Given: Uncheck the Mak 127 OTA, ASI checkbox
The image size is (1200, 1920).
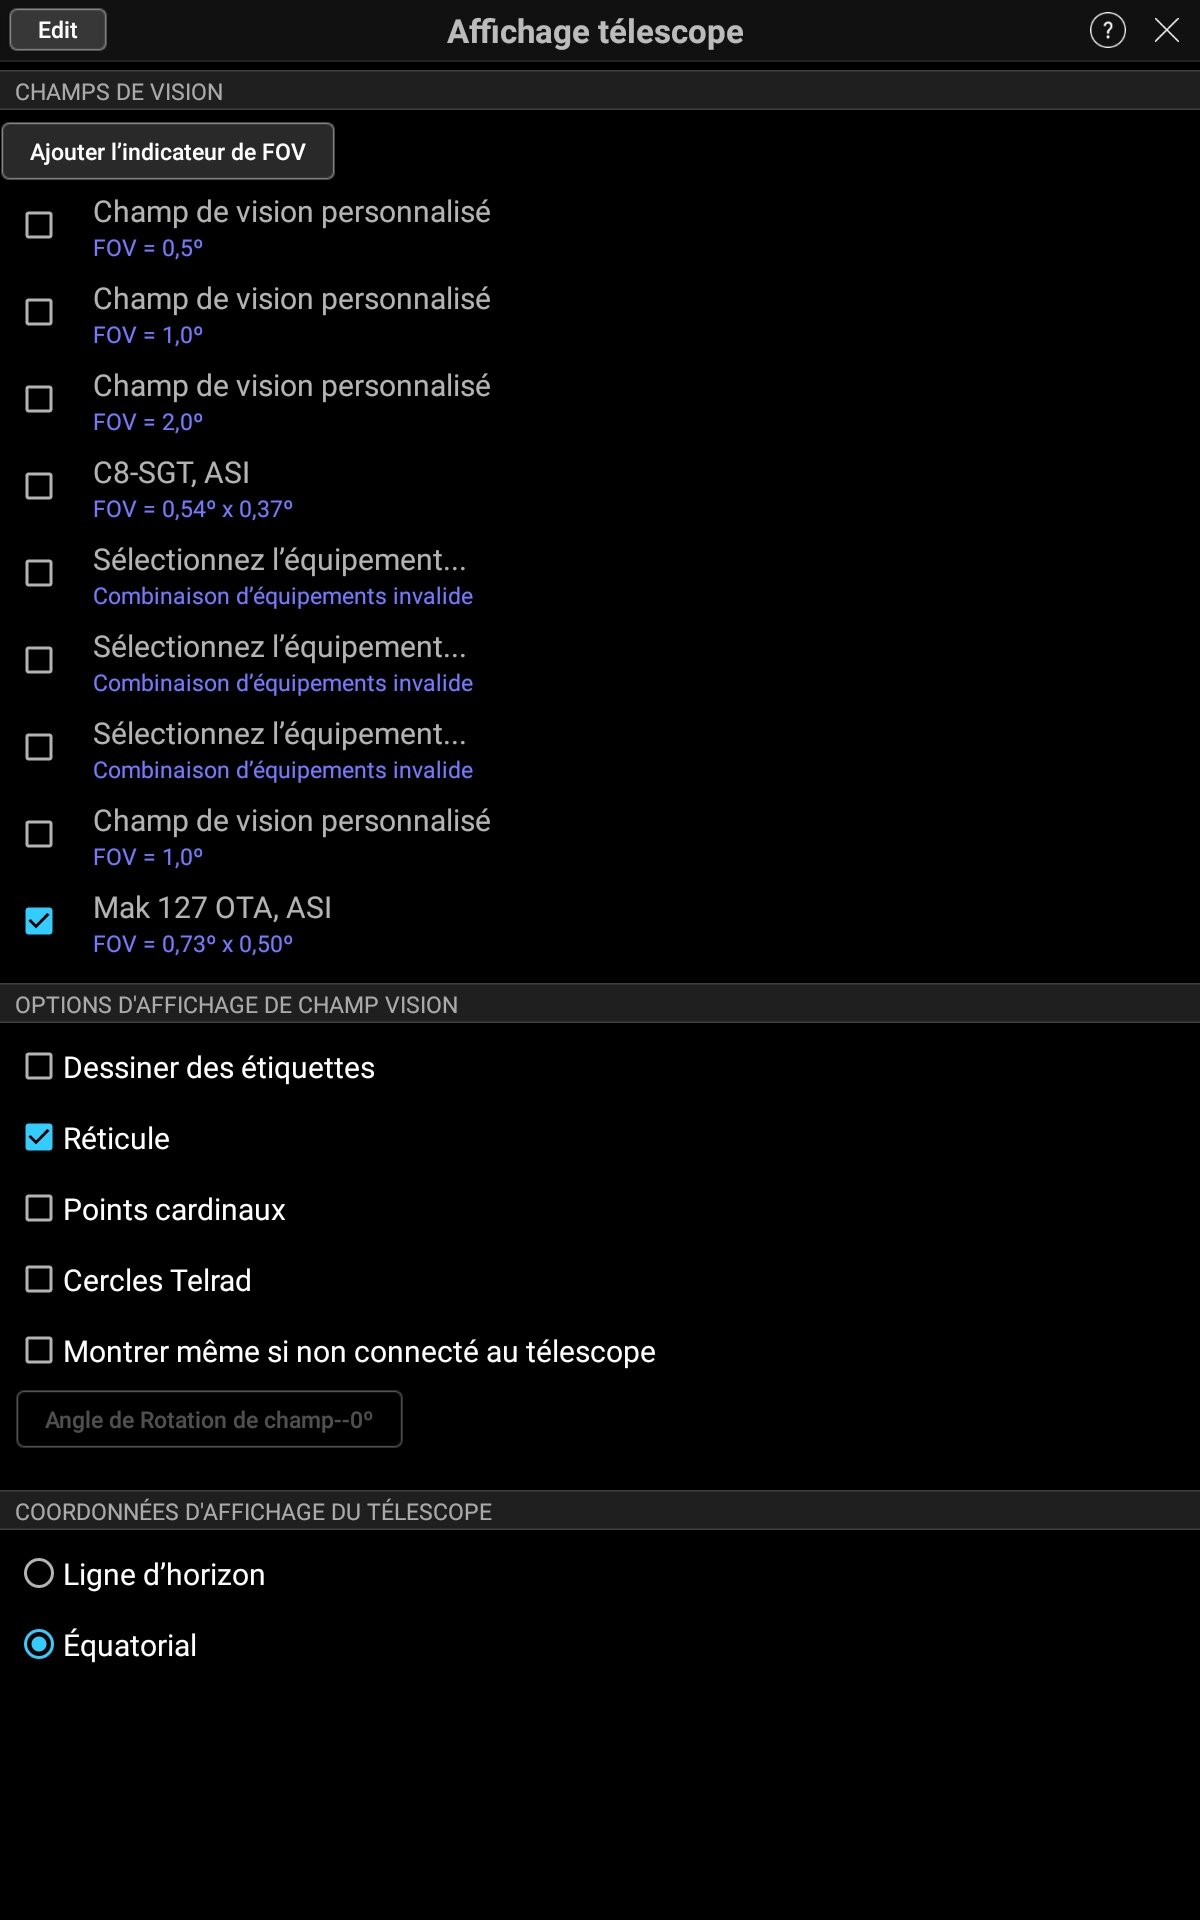Looking at the screenshot, I should [x=39, y=921].
